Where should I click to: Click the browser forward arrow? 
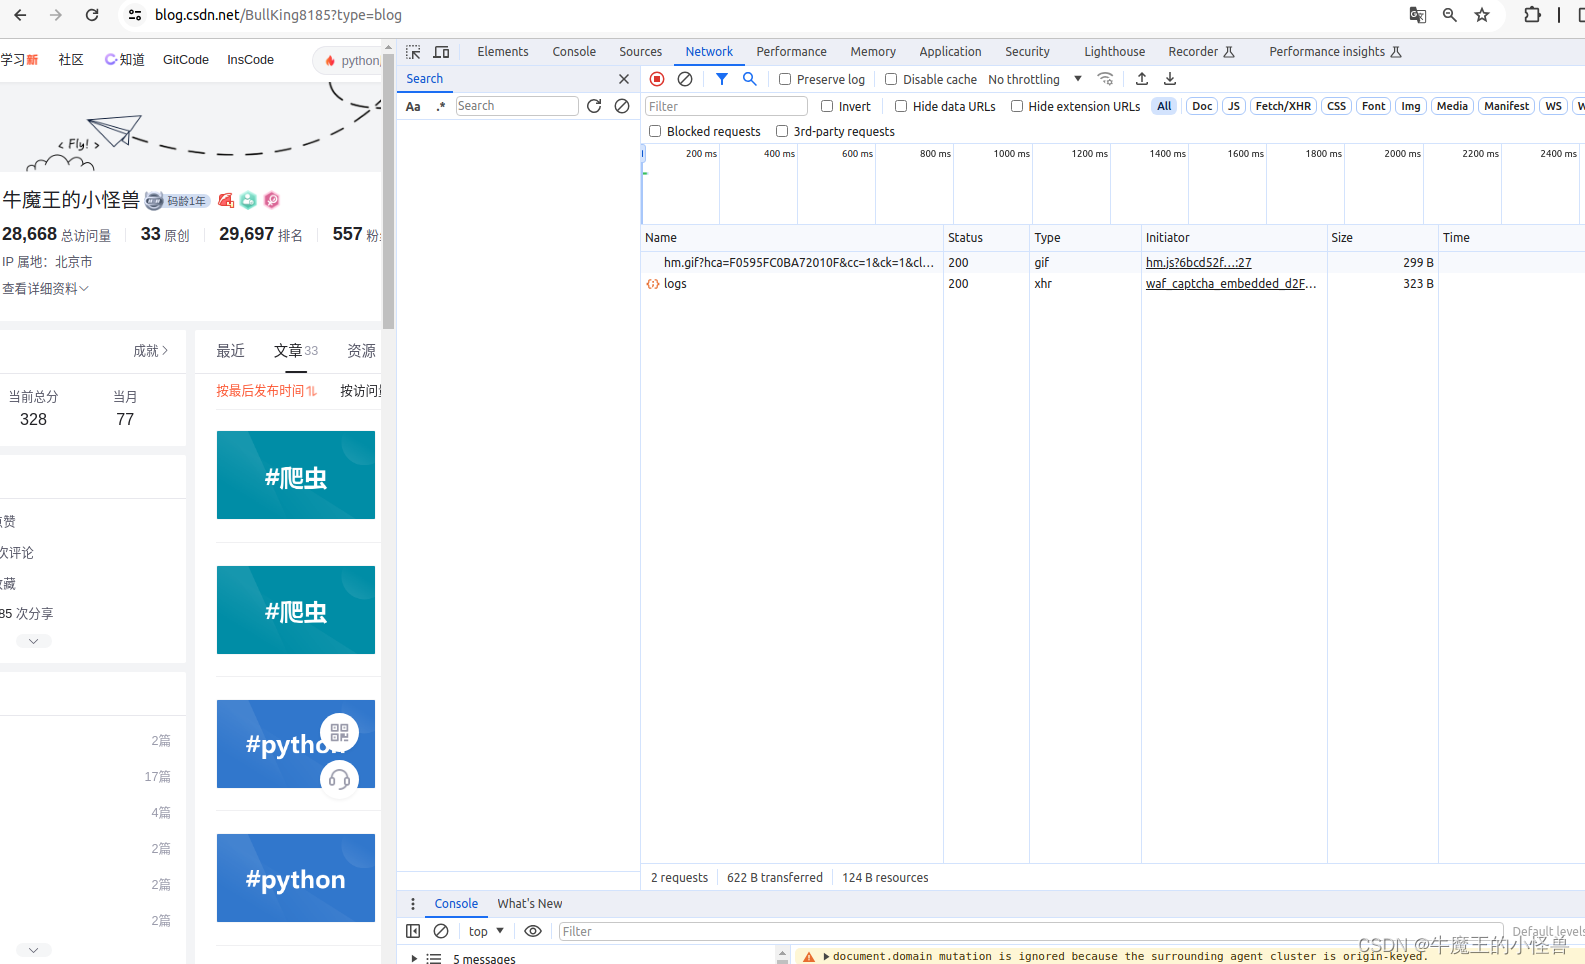point(56,15)
